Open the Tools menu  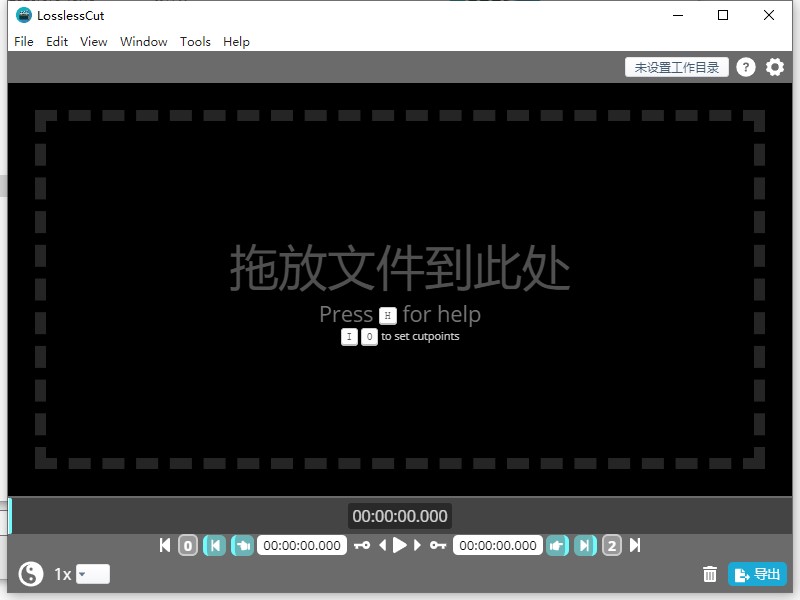pyautogui.click(x=195, y=41)
